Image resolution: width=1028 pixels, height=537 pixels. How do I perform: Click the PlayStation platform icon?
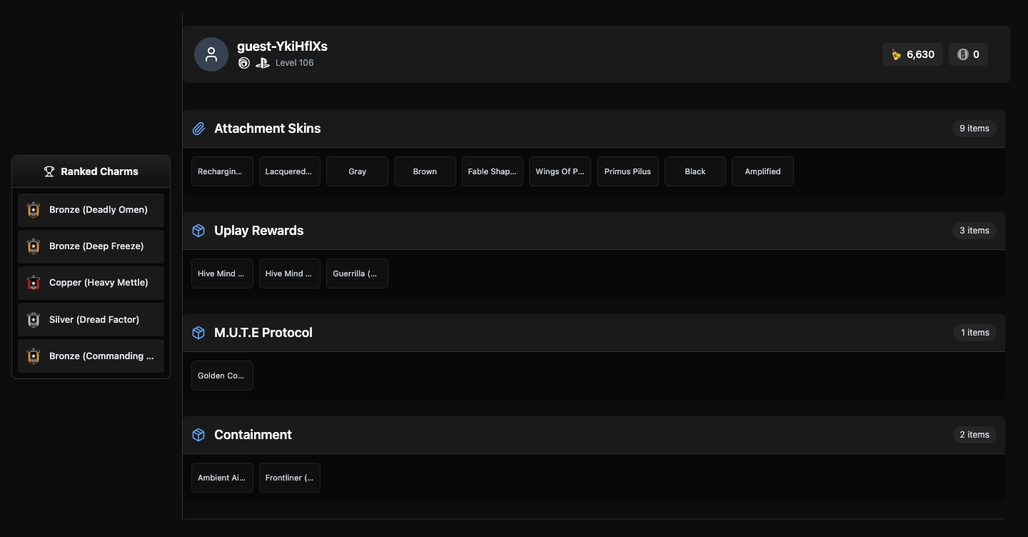pyautogui.click(x=262, y=63)
